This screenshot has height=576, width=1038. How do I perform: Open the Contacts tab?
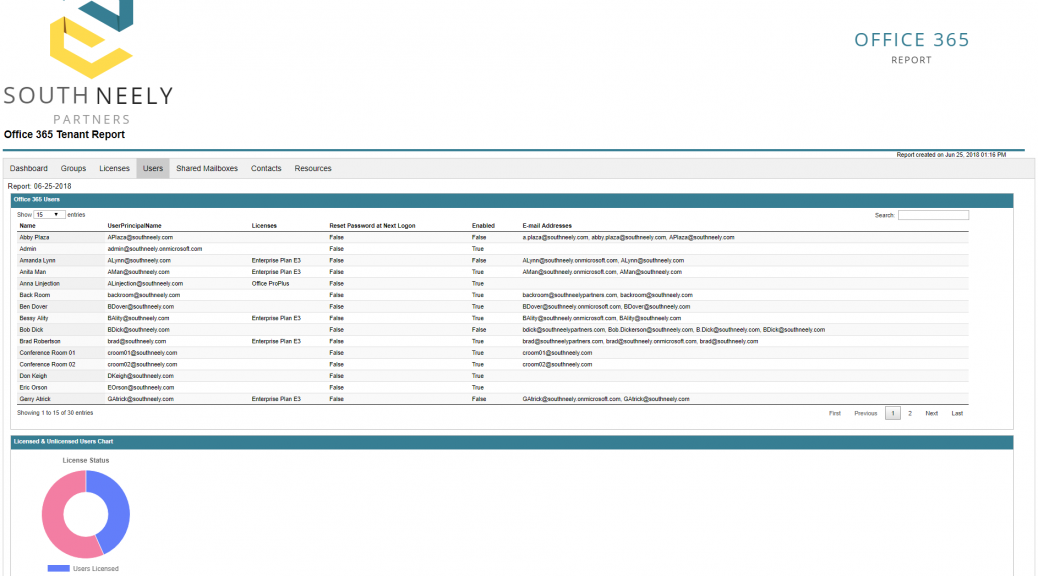click(x=266, y=168)
